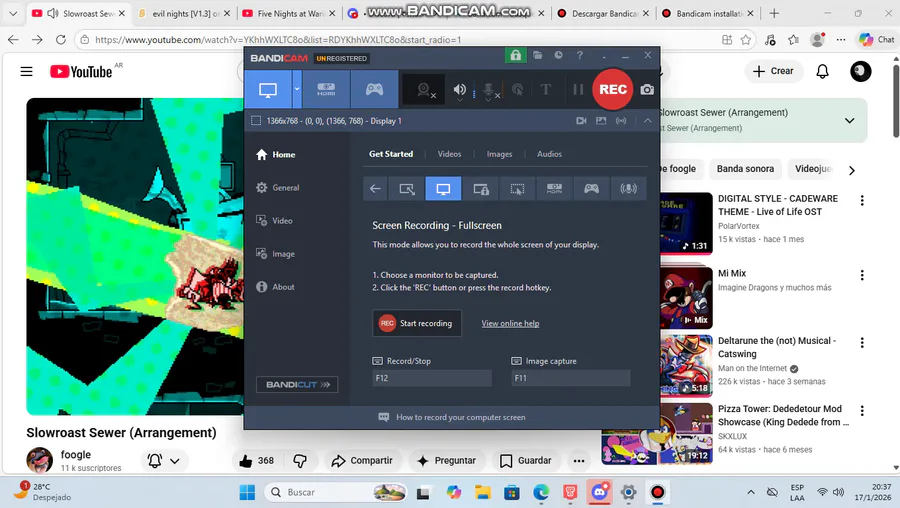Select HDMI device mode in selector row
Viewport: 900px width, 508px height.
554,189
